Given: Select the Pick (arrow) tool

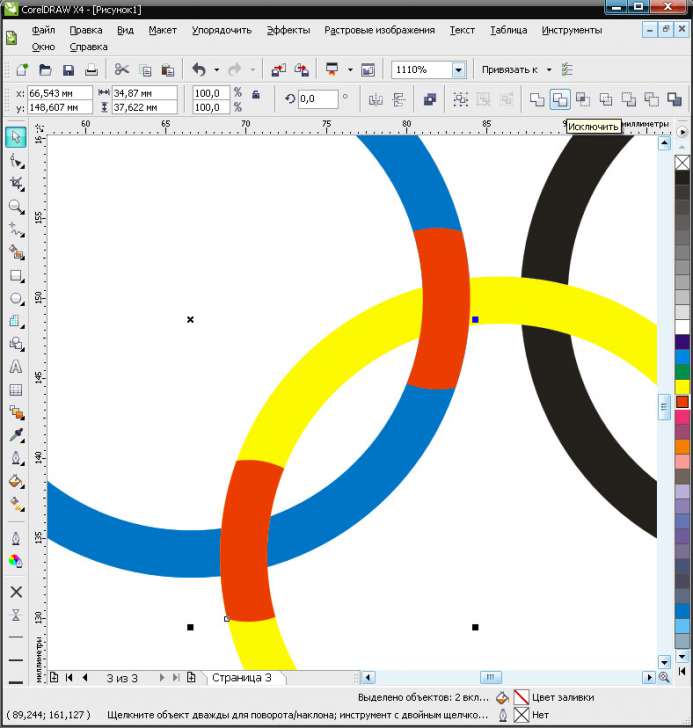Looking at the screenshot, I should [x=16, y=137].
